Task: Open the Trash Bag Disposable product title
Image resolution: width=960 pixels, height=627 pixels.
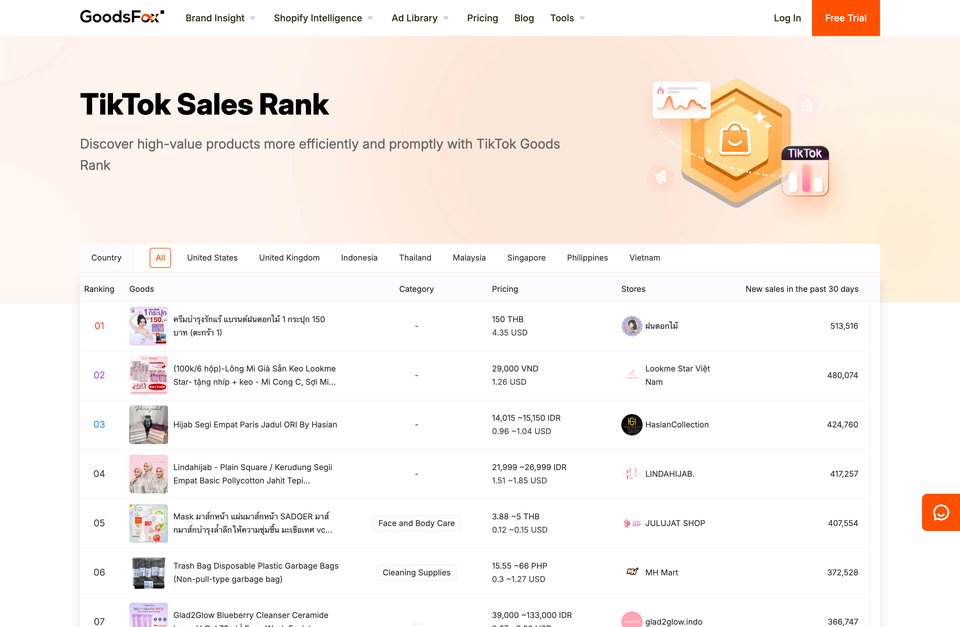Action: point(256,573)
